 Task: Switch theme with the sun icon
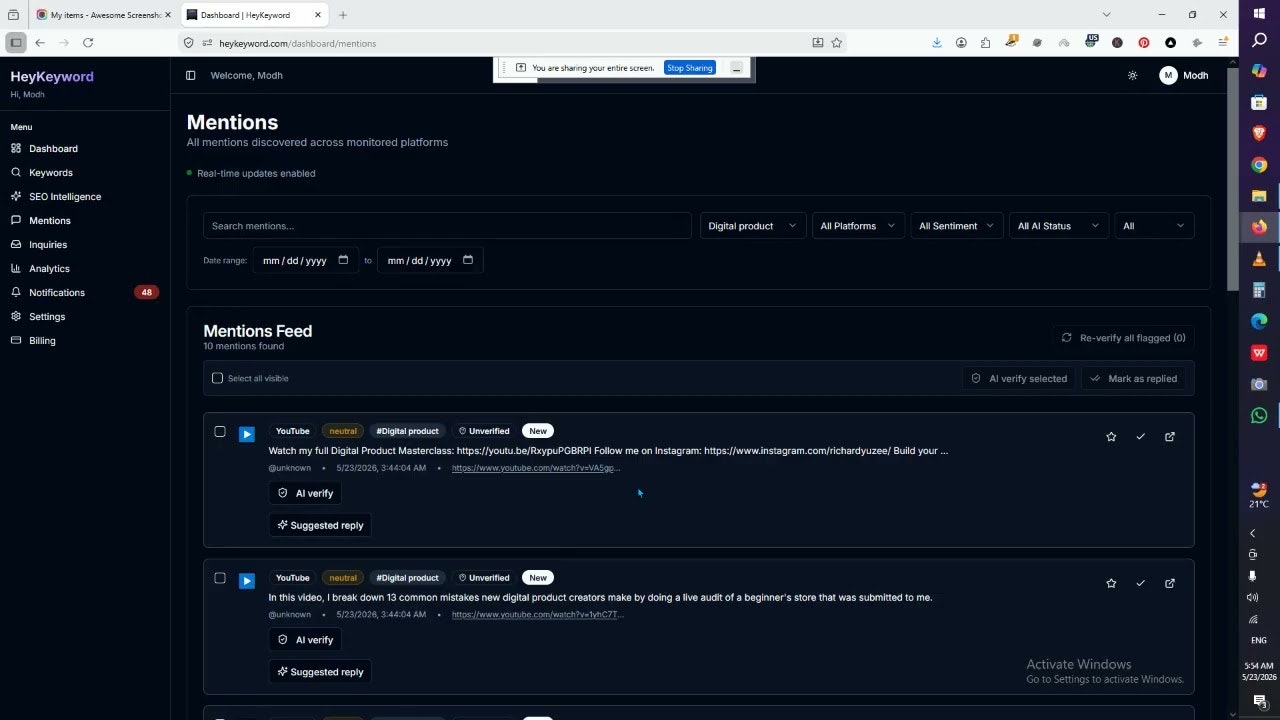coord(1132,75)
